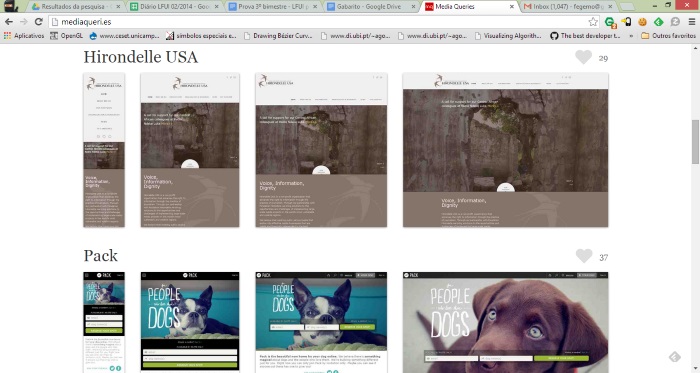This screenshot has height=373, width=700.
Task: Open the Pack heading link
Action: click(100, 256)
